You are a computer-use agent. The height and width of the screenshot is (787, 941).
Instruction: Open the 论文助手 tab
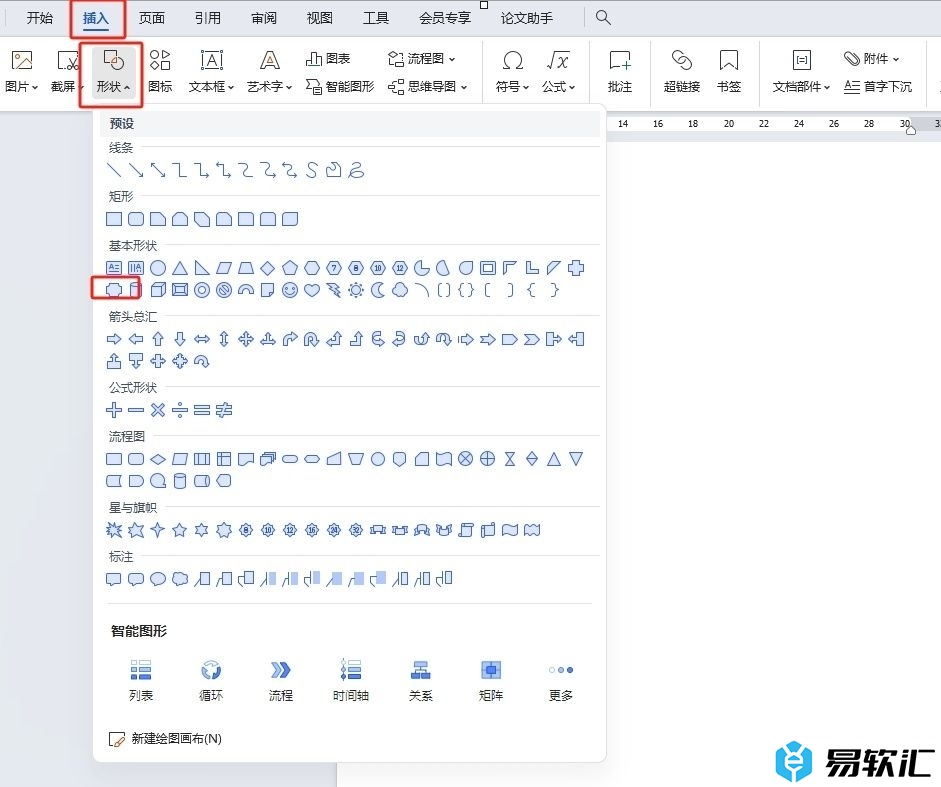[527, 18]
